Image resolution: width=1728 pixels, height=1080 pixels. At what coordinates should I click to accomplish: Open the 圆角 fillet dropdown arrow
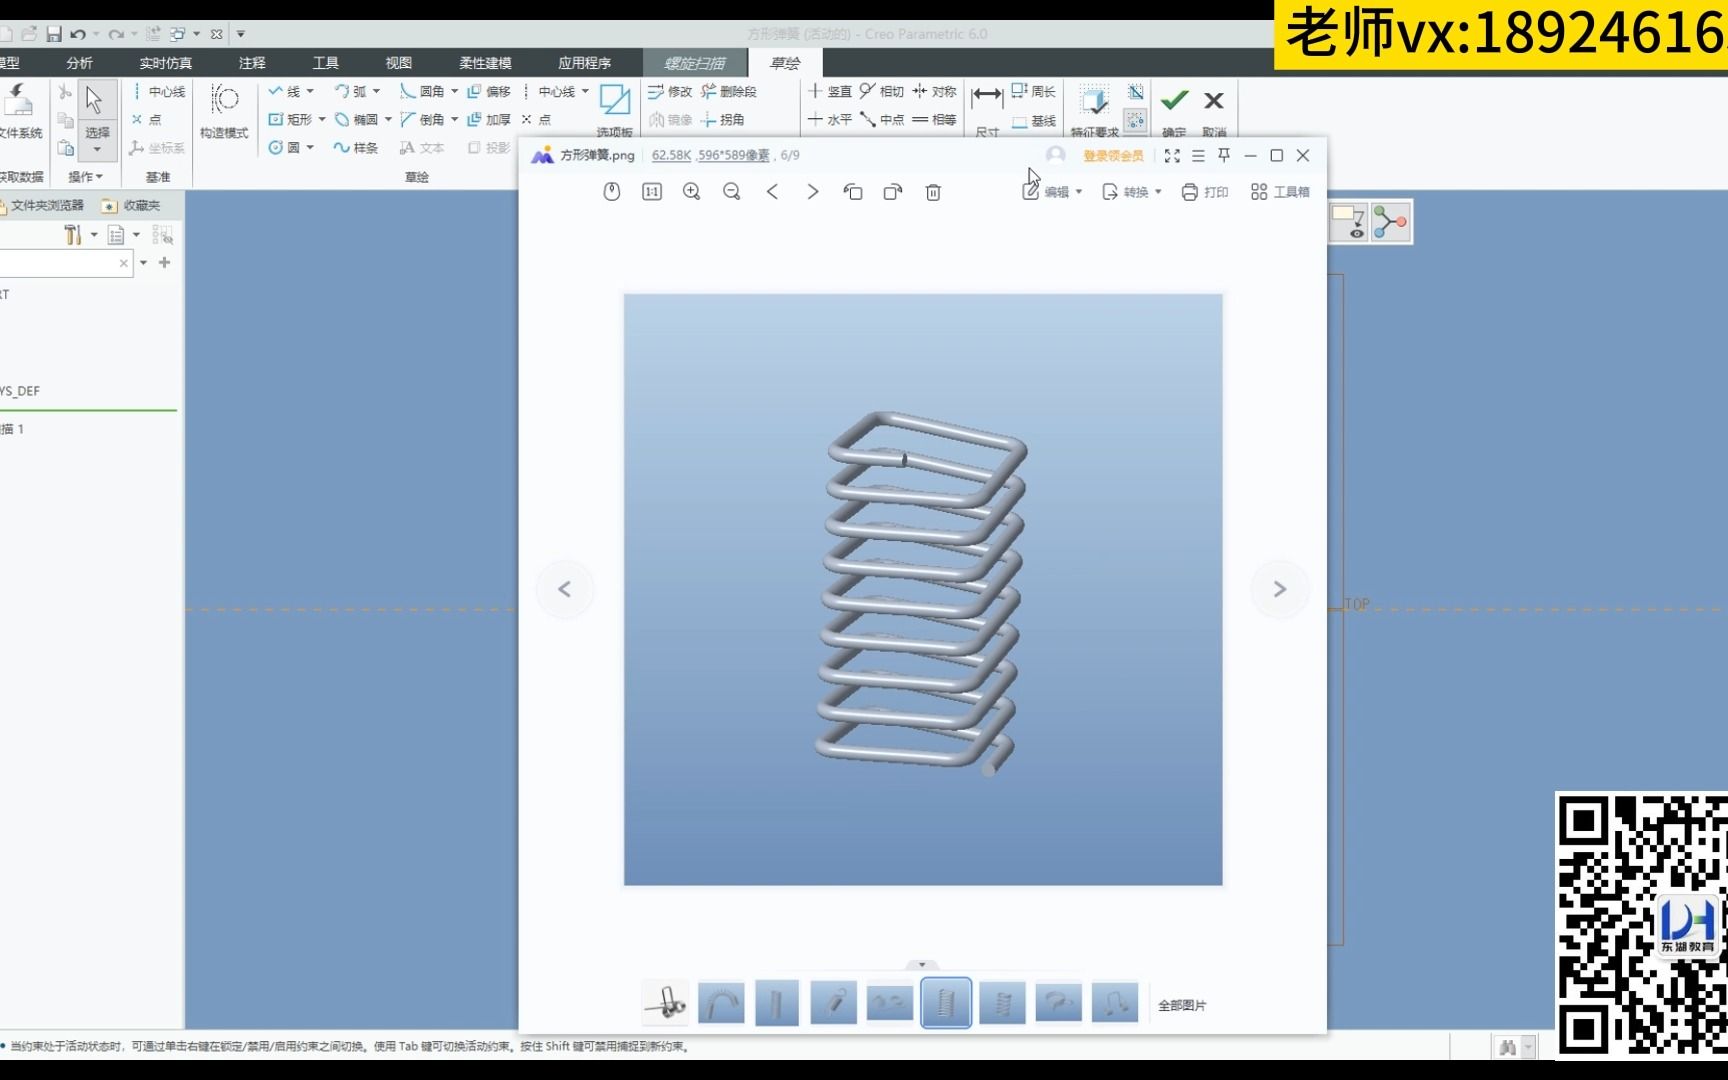tap(454, 91)
